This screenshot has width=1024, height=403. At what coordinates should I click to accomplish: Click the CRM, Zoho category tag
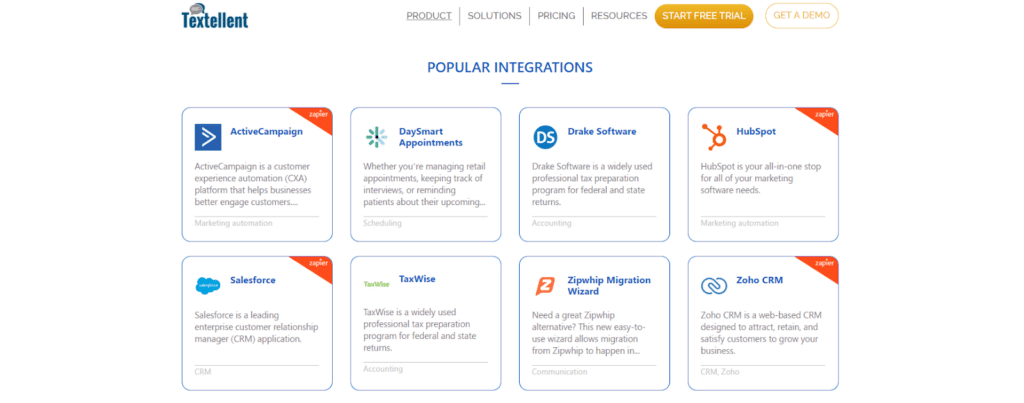[x=719, y=372]
